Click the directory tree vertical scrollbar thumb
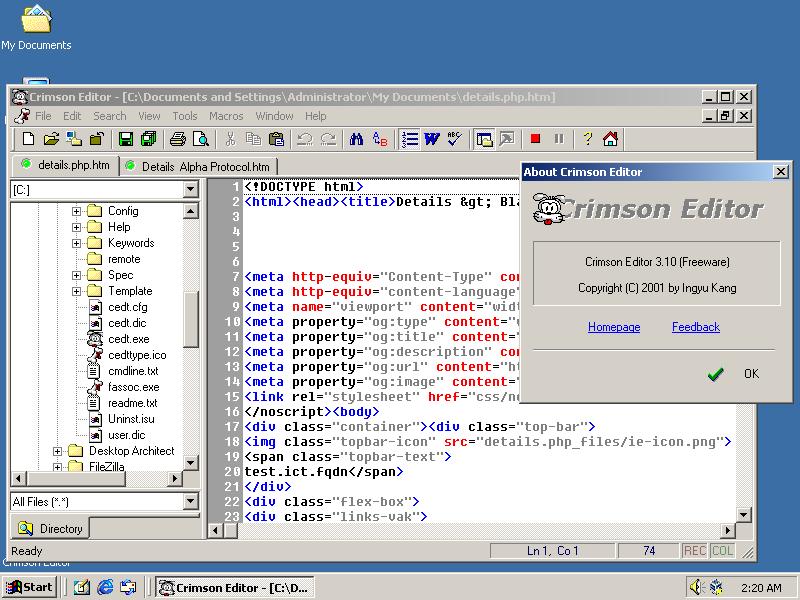Image resolution: width=800 pixels, height=600 pixels. pos(191,320)
